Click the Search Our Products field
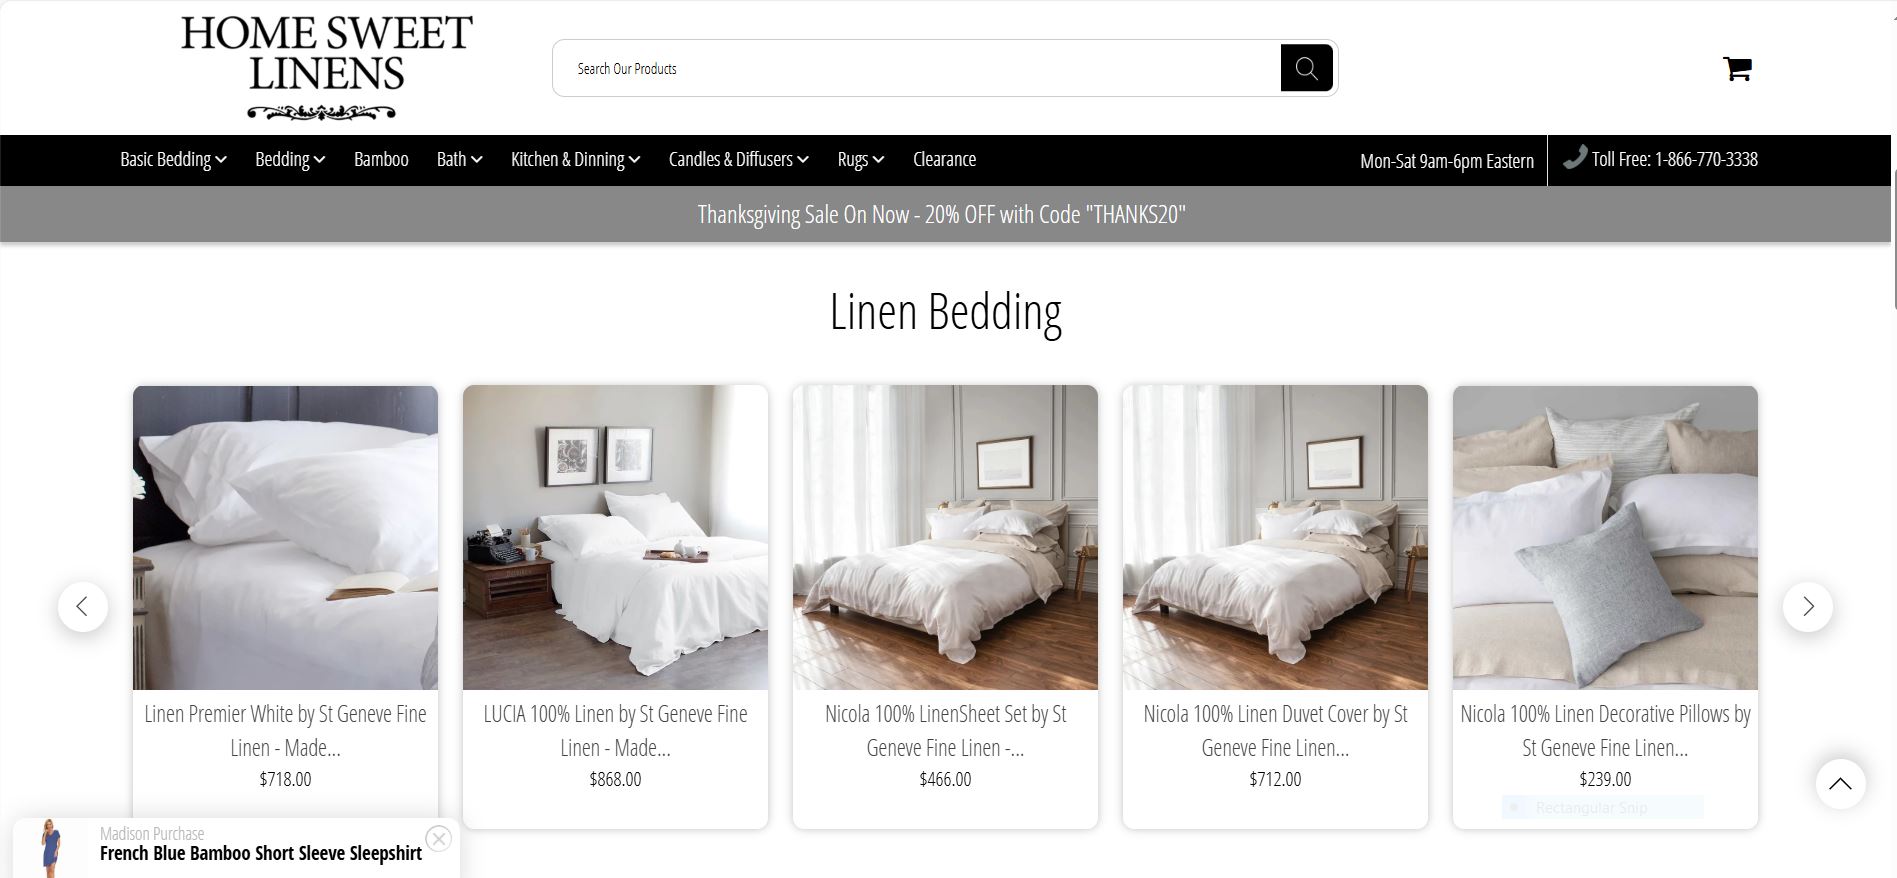 (x=917, y=68)
